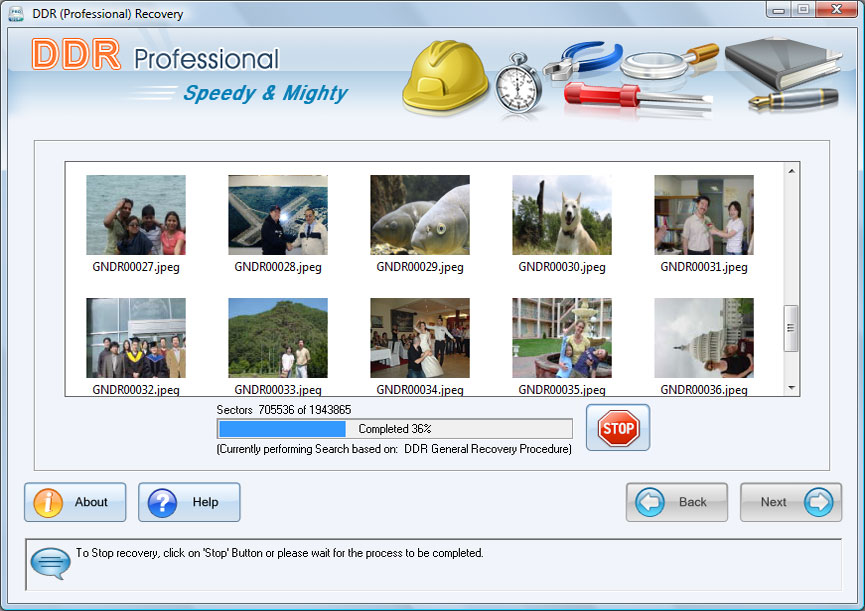This screenshot has width=865, height=611.
Task: Click the red STOP sign button
Action: (x=618, y=428)
